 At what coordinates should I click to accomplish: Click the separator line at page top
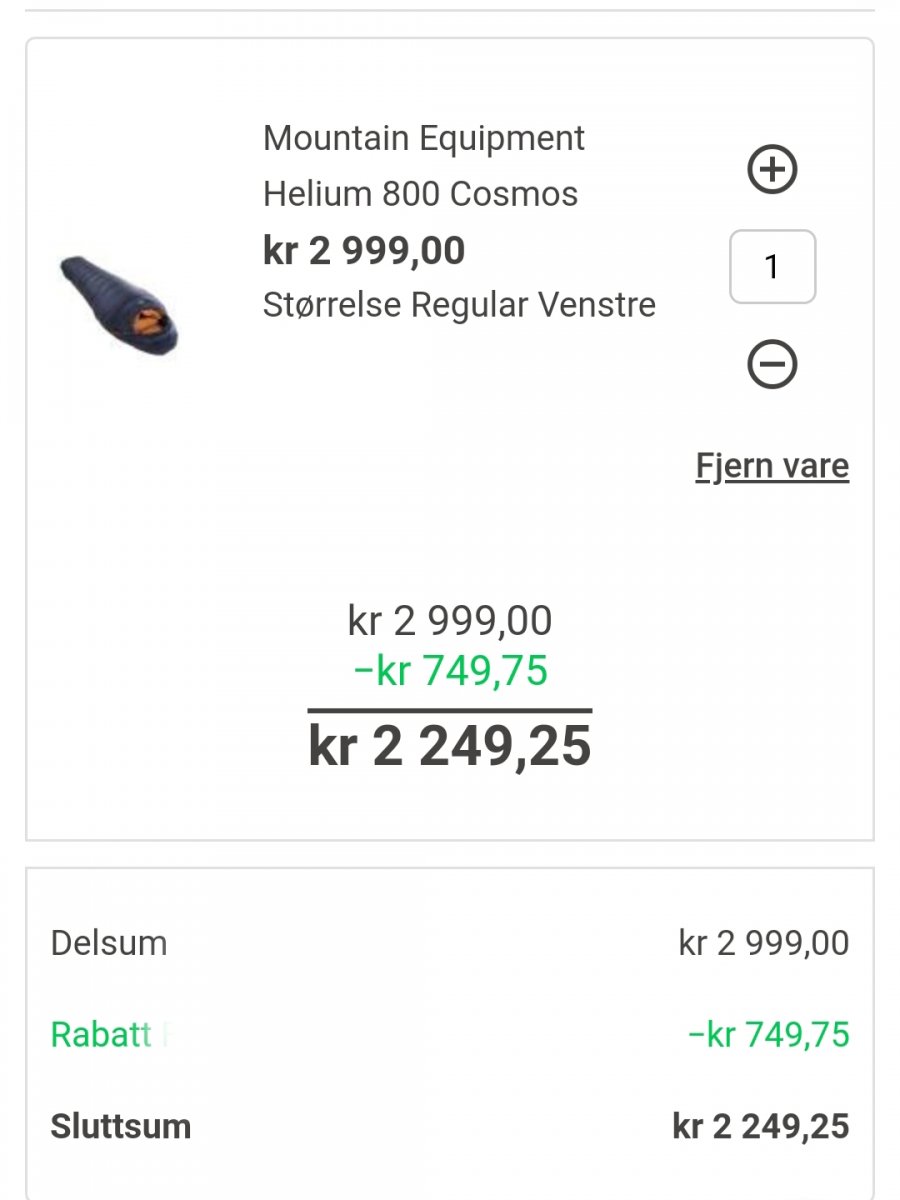pyautogui.click(x=450, y=11)
